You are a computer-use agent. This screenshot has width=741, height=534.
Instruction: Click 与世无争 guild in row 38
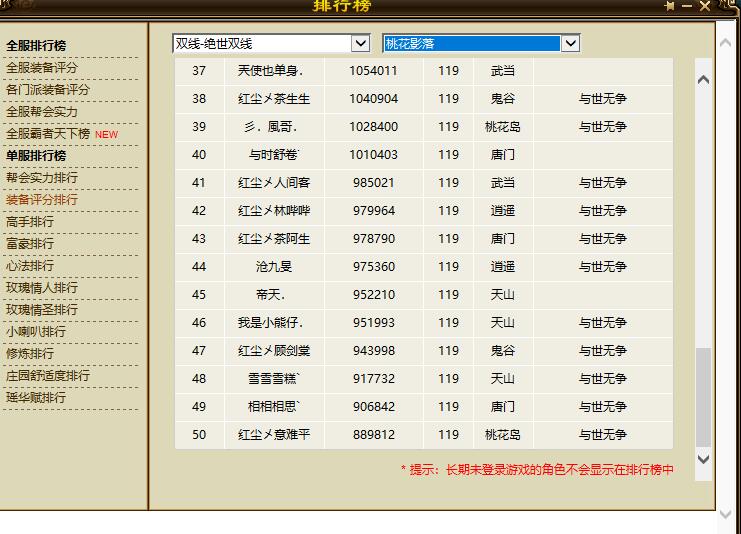tap(603, 99)
